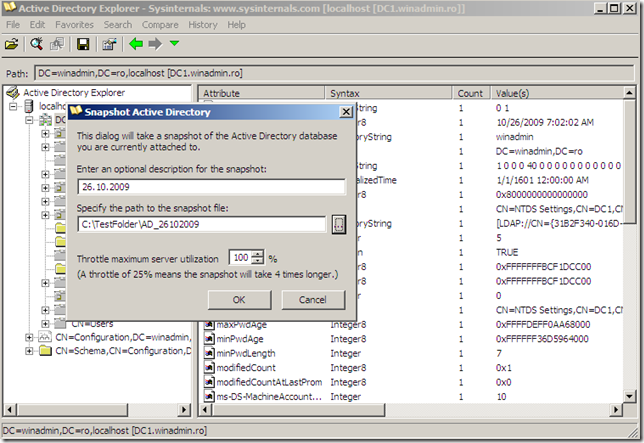The height and width of the screenshot is (443, 644).
Task: Click attribute pane horizontal scroll right arrow
Action: (x=616, y=409)
